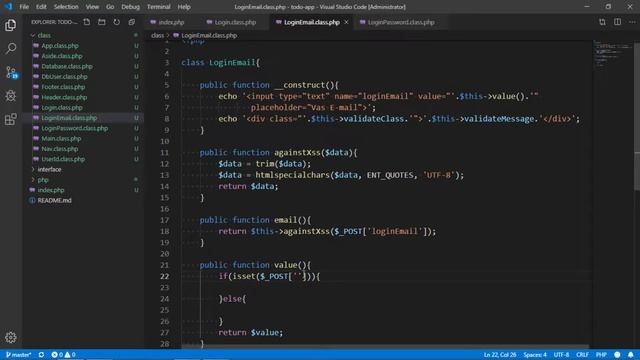Open Database.class.php from the file tree
The height and width of the screenshot is (360, 640).
[x=67, y=66]
